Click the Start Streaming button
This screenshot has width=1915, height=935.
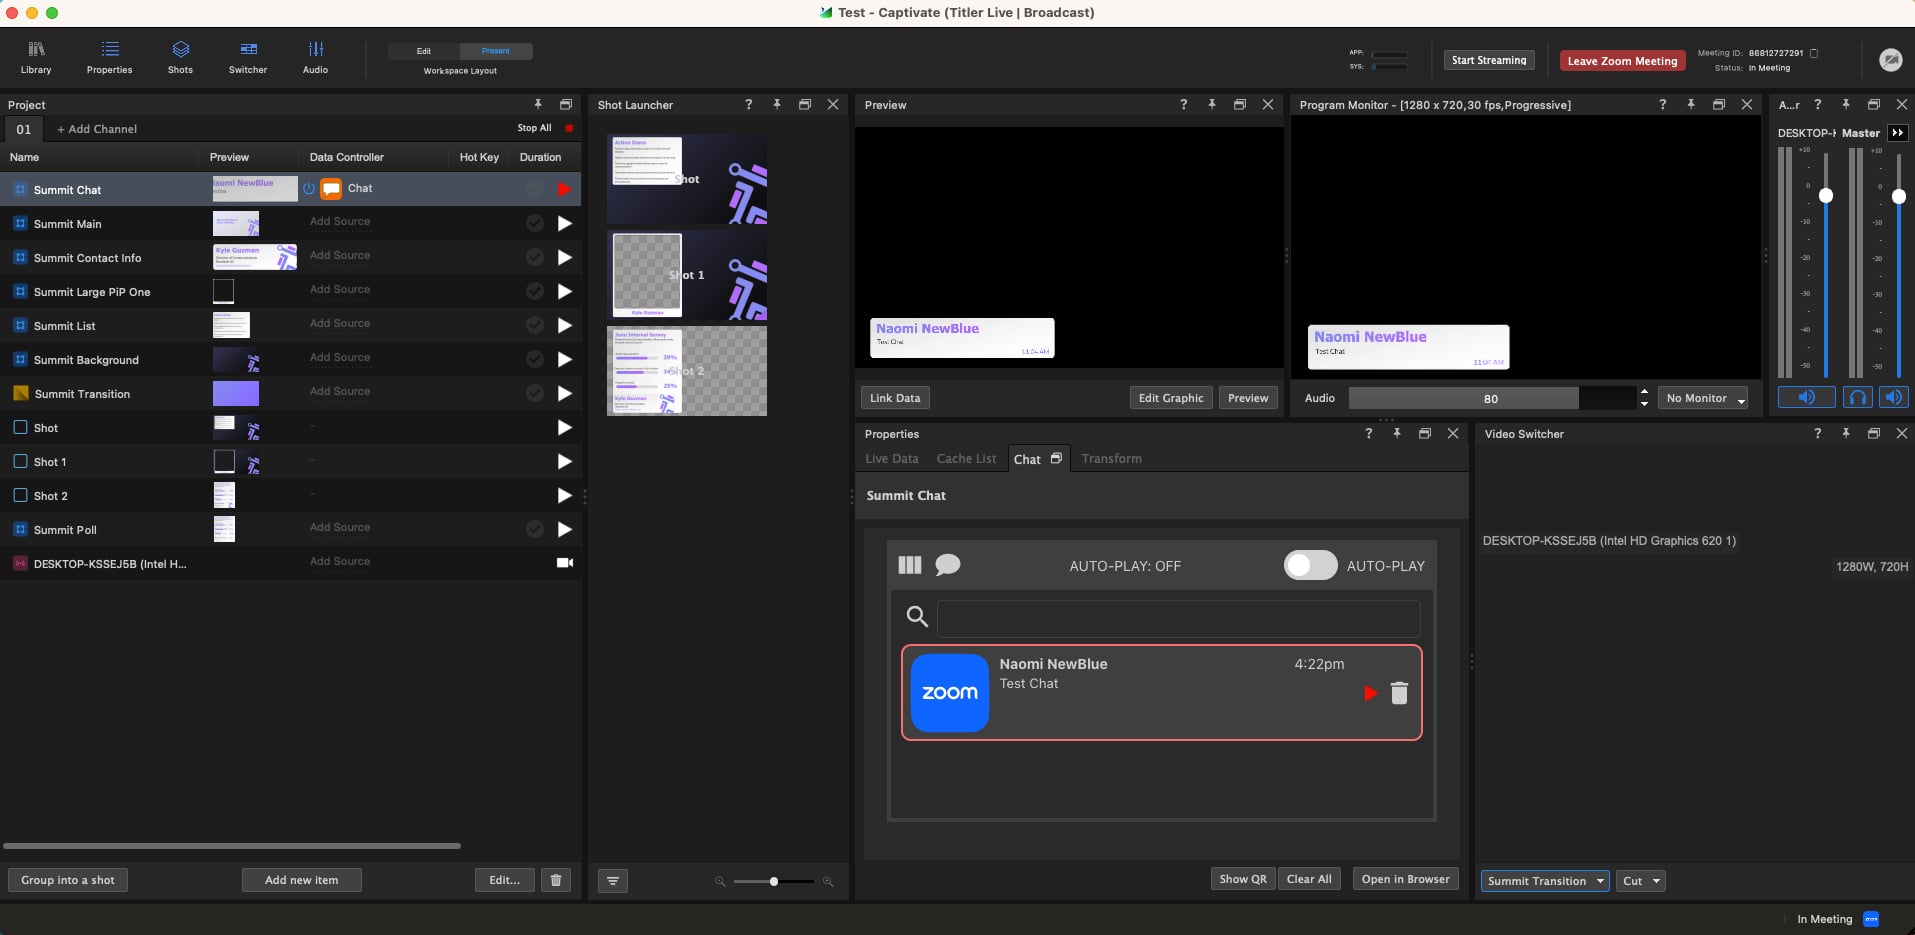[x=1489, y=60]
